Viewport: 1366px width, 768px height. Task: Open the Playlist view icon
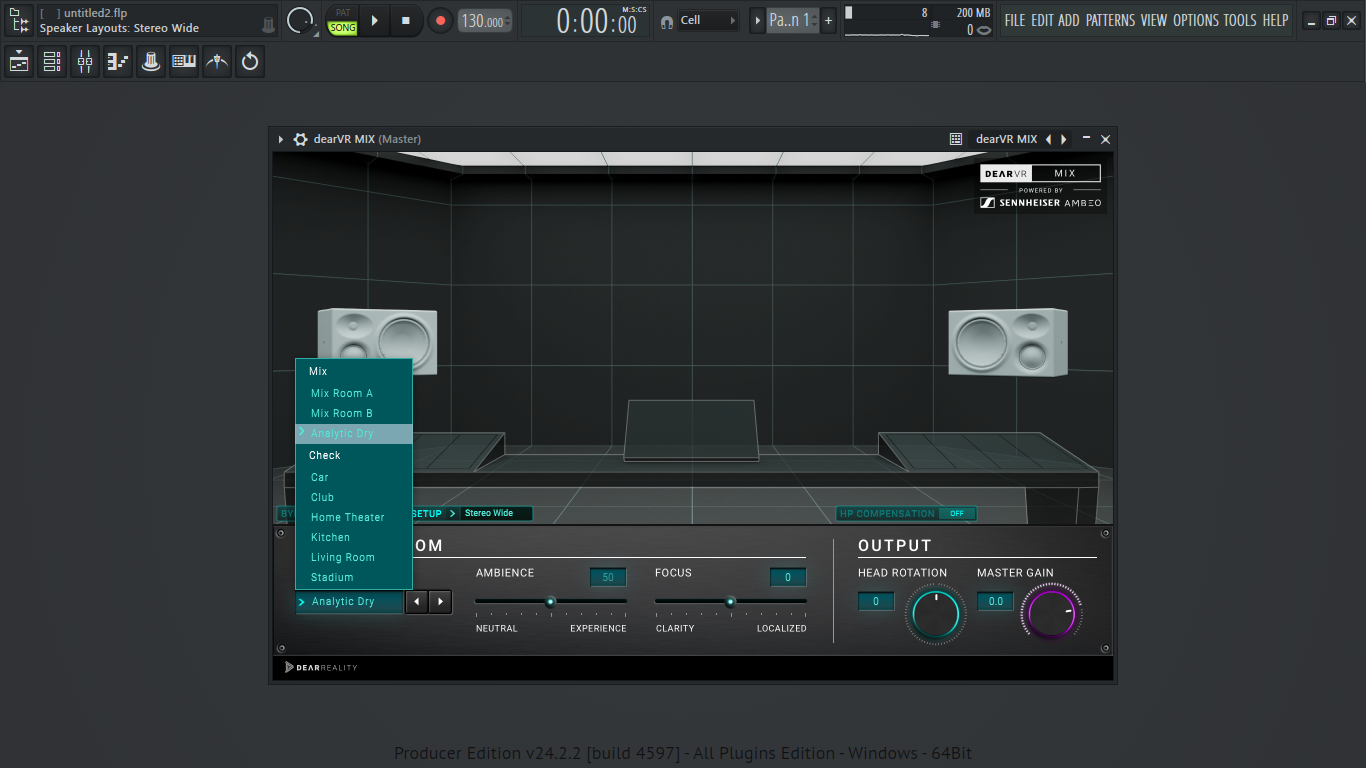pos(19,62)
